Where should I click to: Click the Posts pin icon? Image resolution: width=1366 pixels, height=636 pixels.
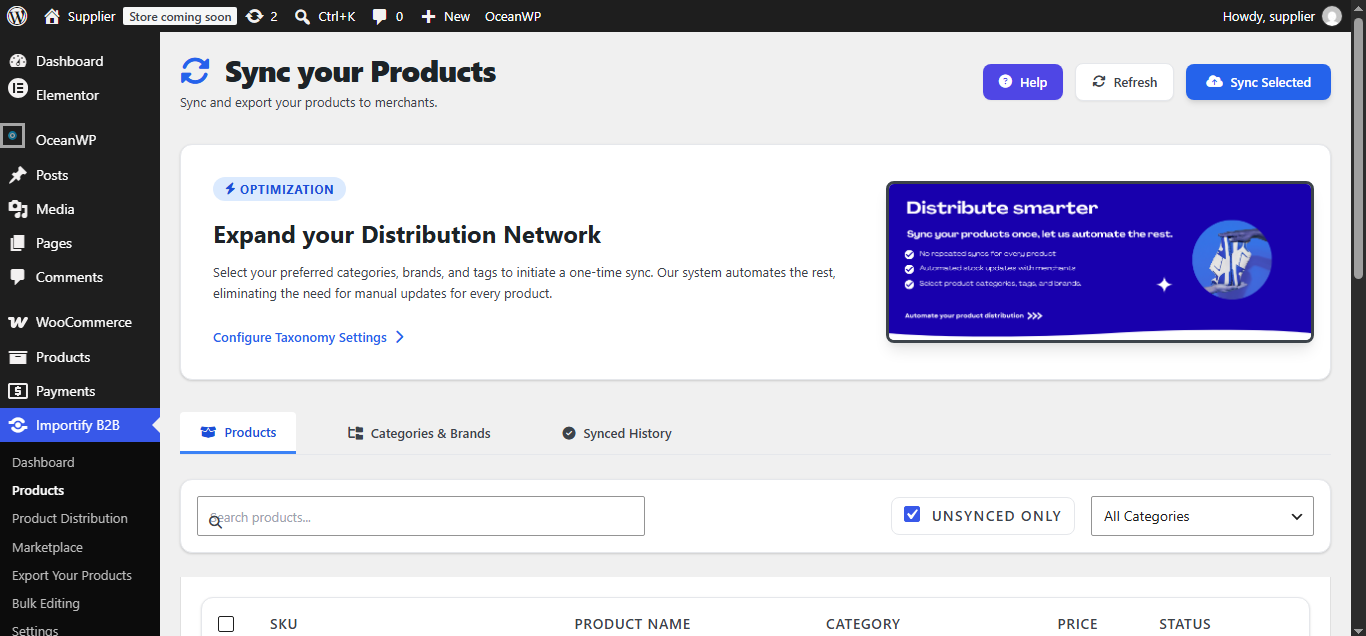17,175
